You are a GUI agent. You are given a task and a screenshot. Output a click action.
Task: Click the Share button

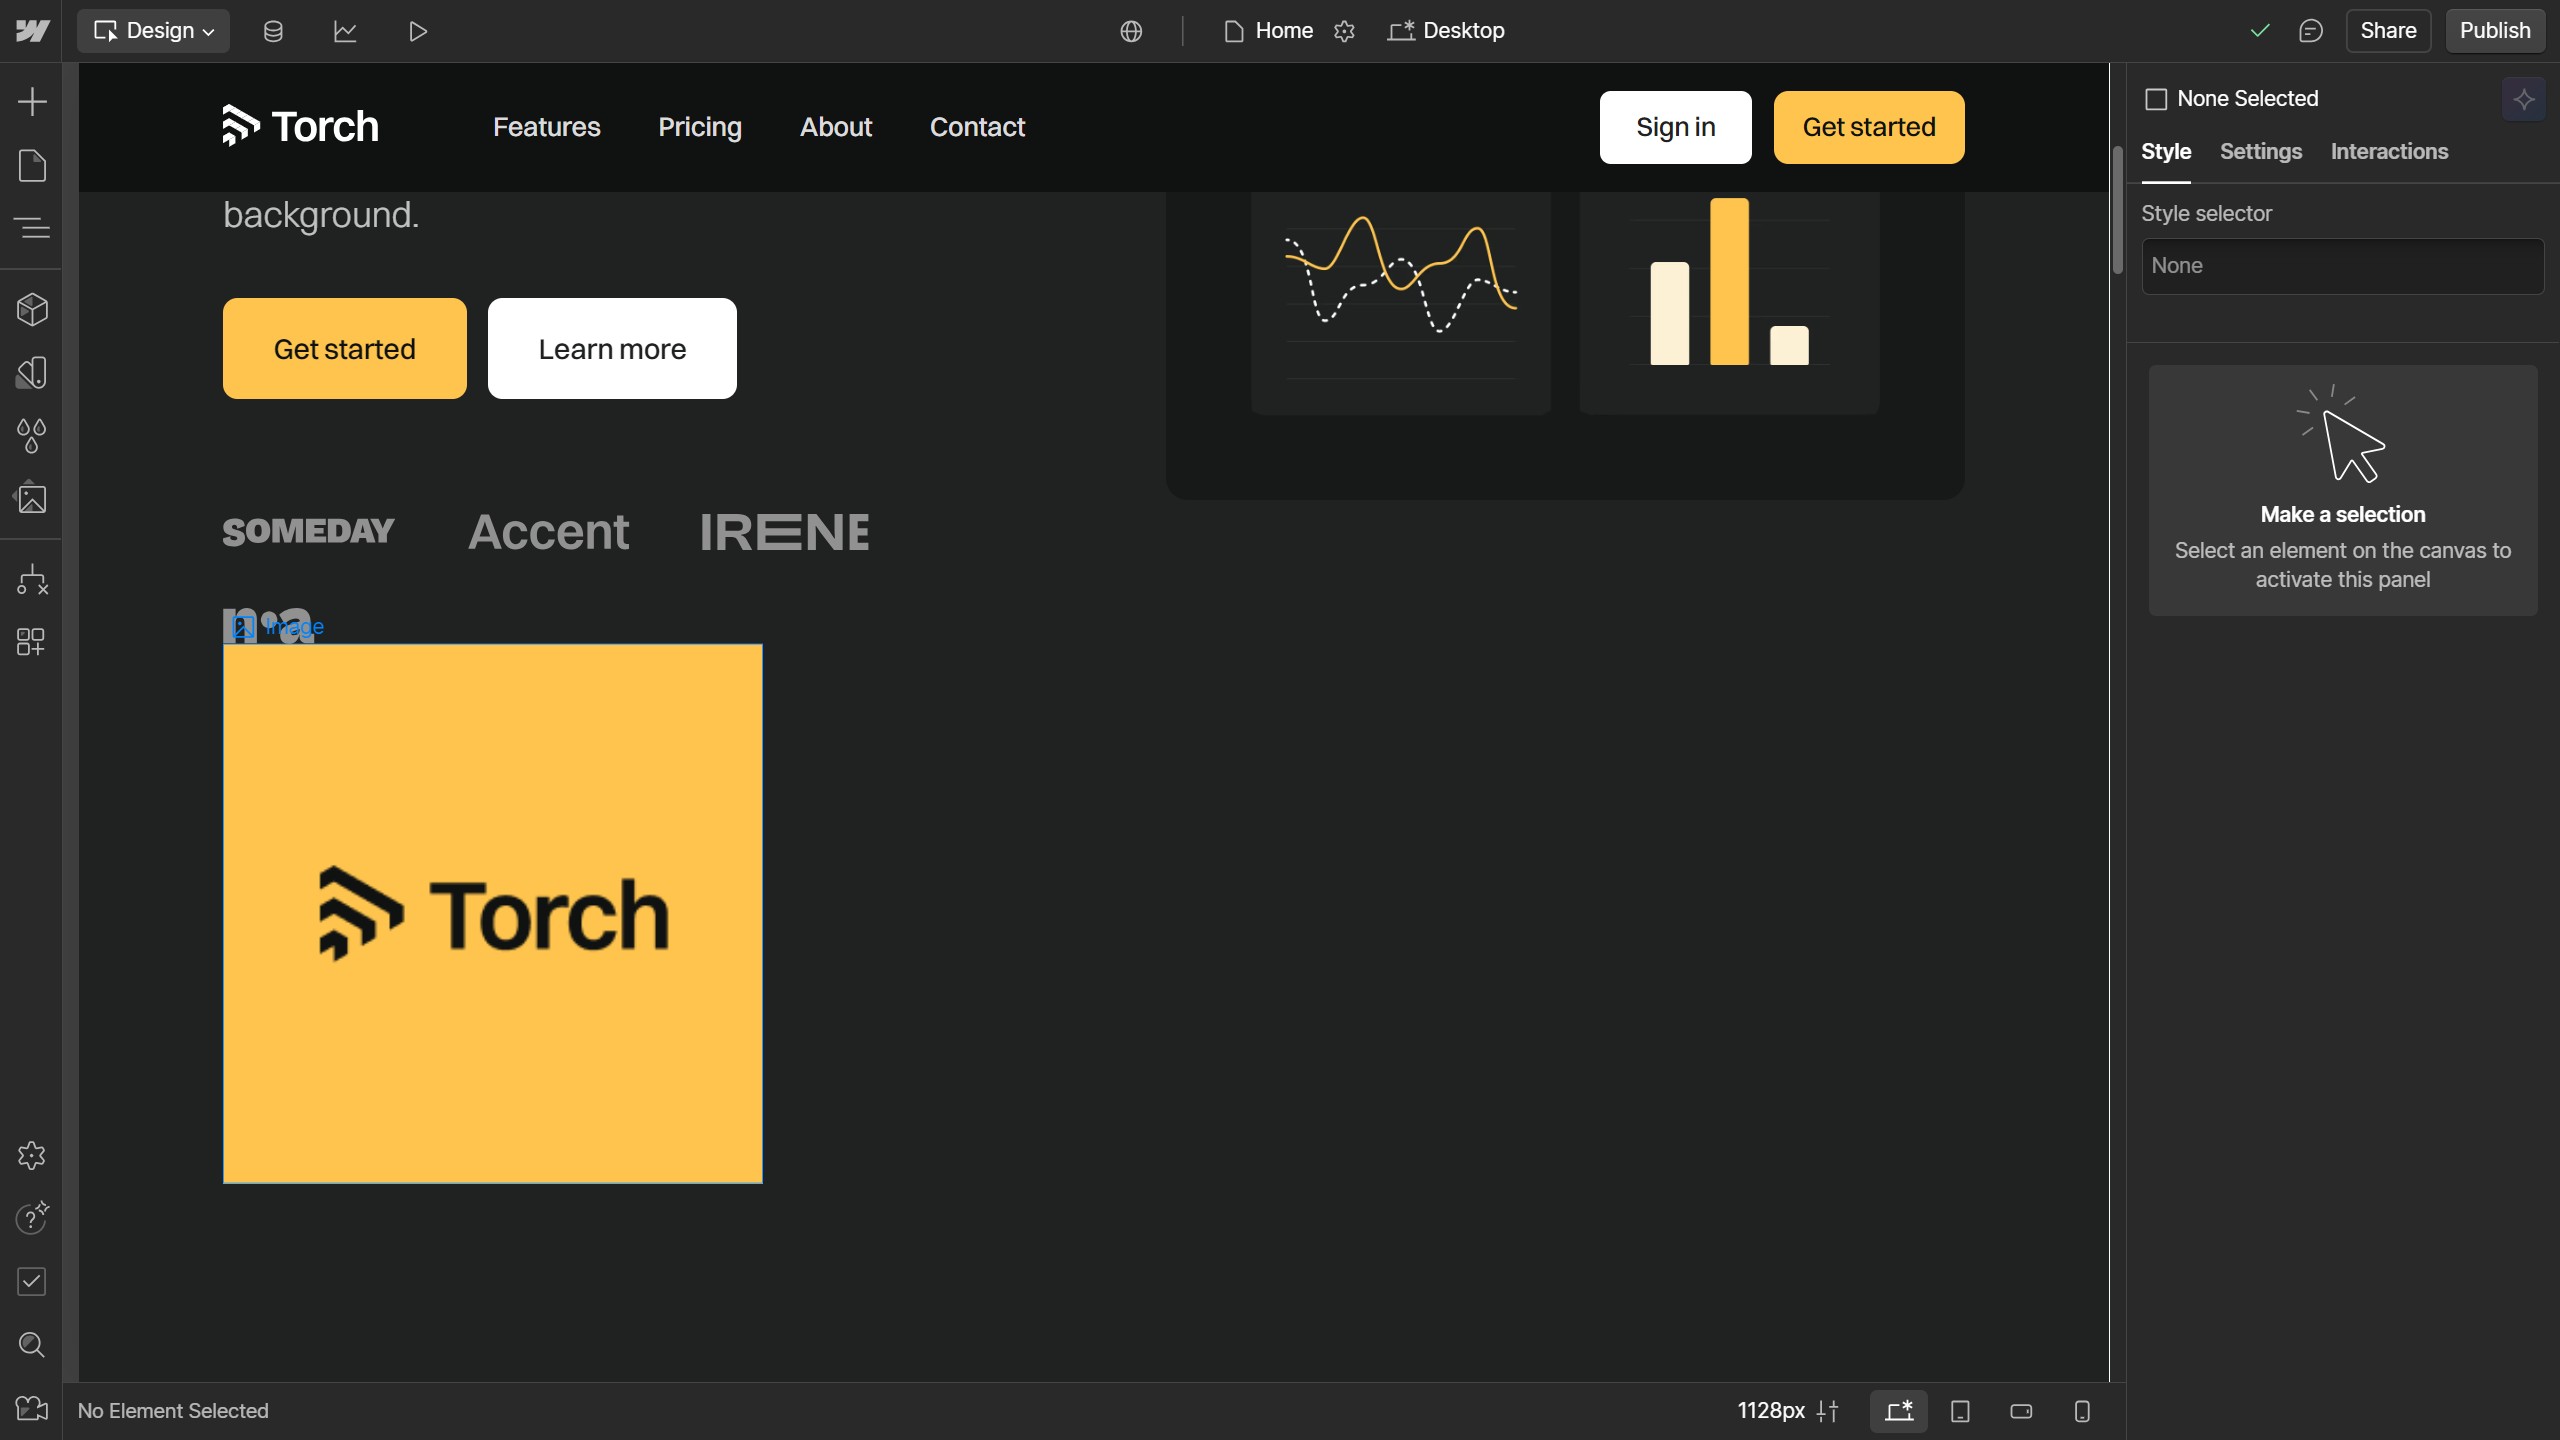tap(2388, 31)
